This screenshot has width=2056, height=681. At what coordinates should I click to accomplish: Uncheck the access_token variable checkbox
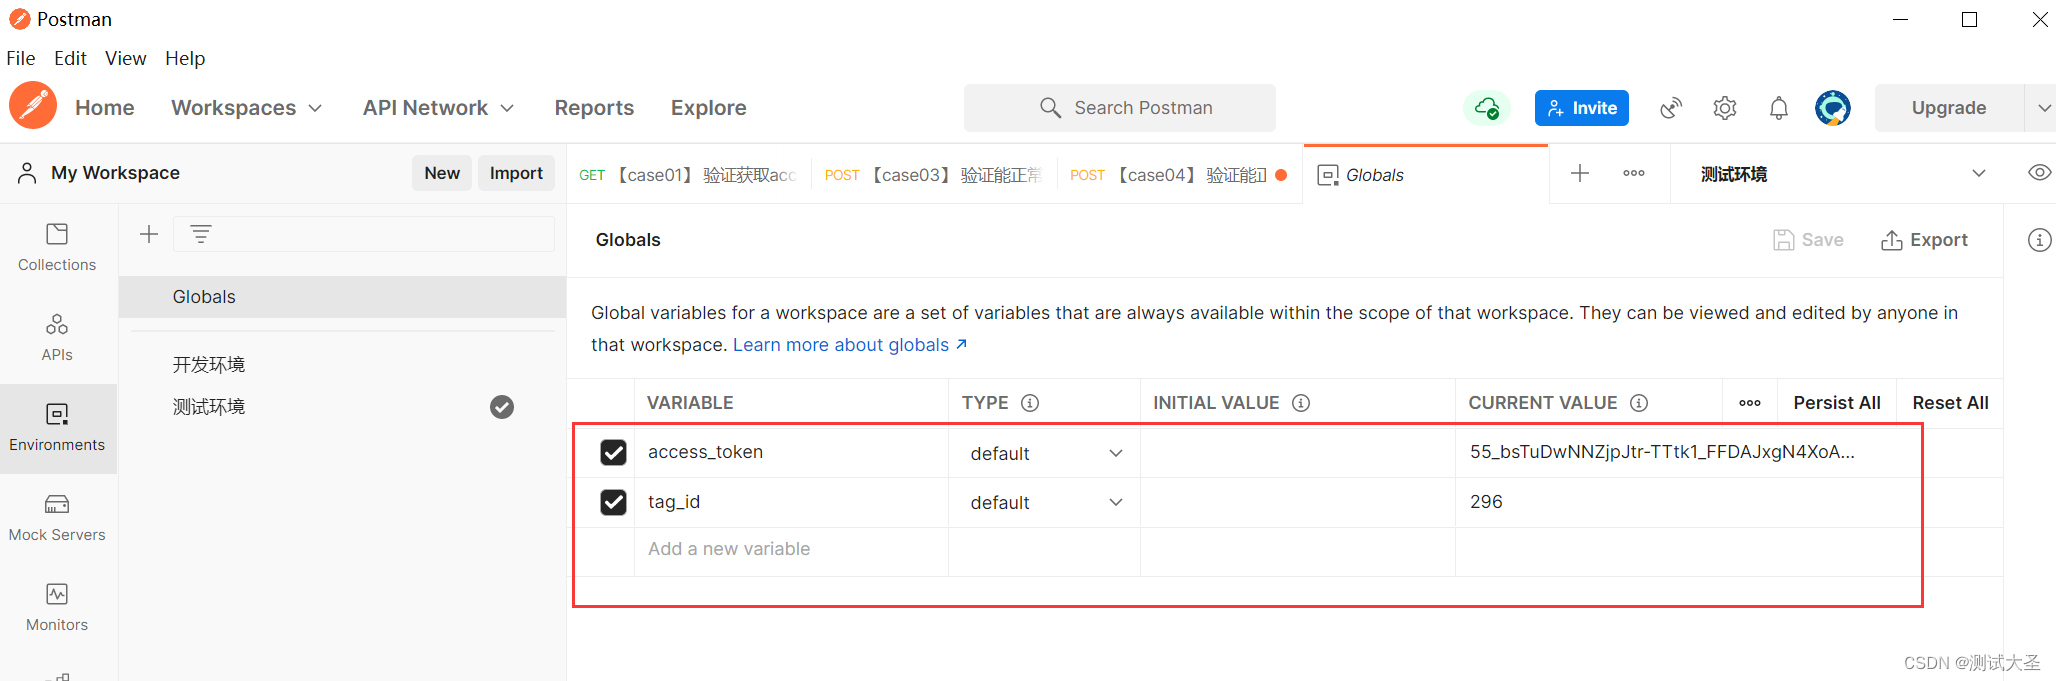pyautogui.click(x=613, y=453)
